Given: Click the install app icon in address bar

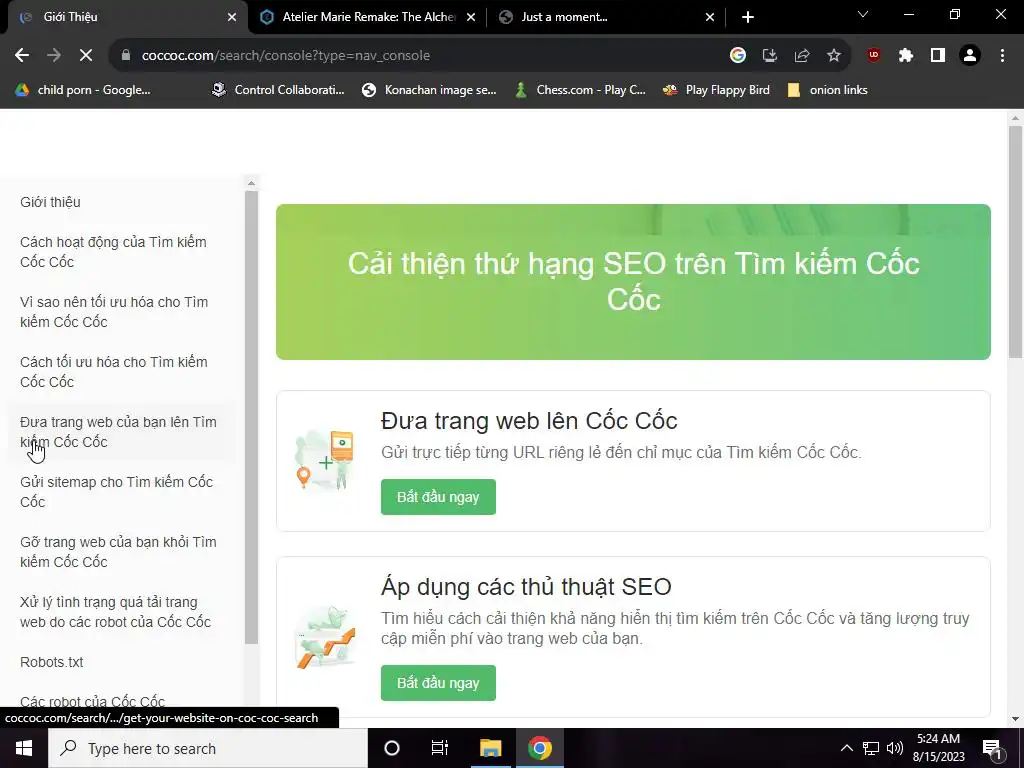Looking at the screenshot, I should [x=770, y=56].
